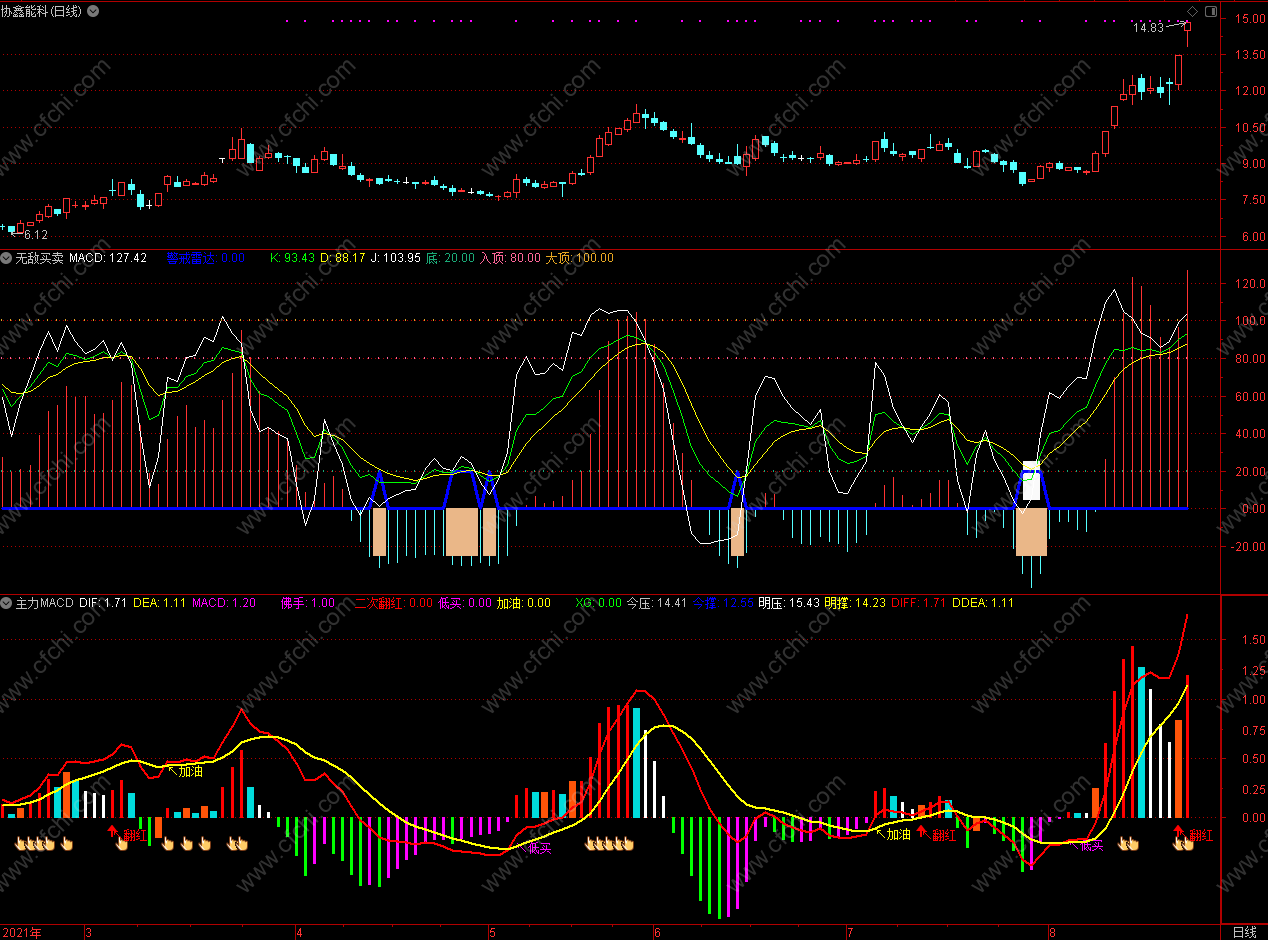Image resolution: width=1268 pixels, height=940 pixels.
Task: Click the -20.00 indicator axis value
Action: pyautogui.click(x=1249, y=547)
